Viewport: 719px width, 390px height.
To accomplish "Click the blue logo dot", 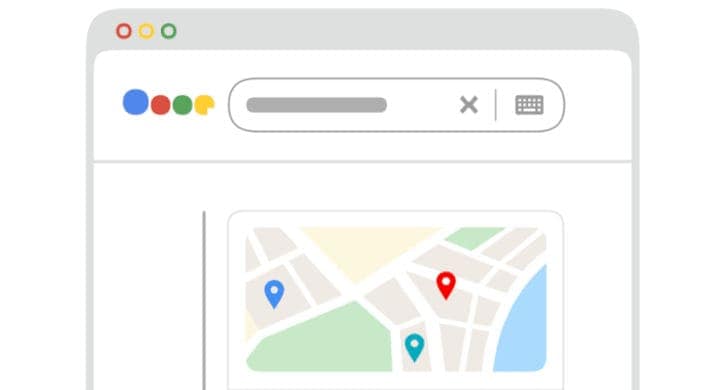I will [x=136, y=102].
